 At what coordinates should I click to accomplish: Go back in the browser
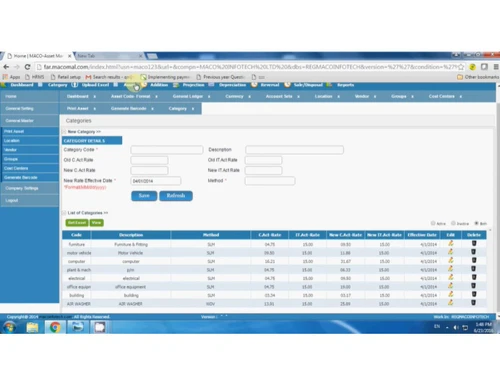(6, 67)
